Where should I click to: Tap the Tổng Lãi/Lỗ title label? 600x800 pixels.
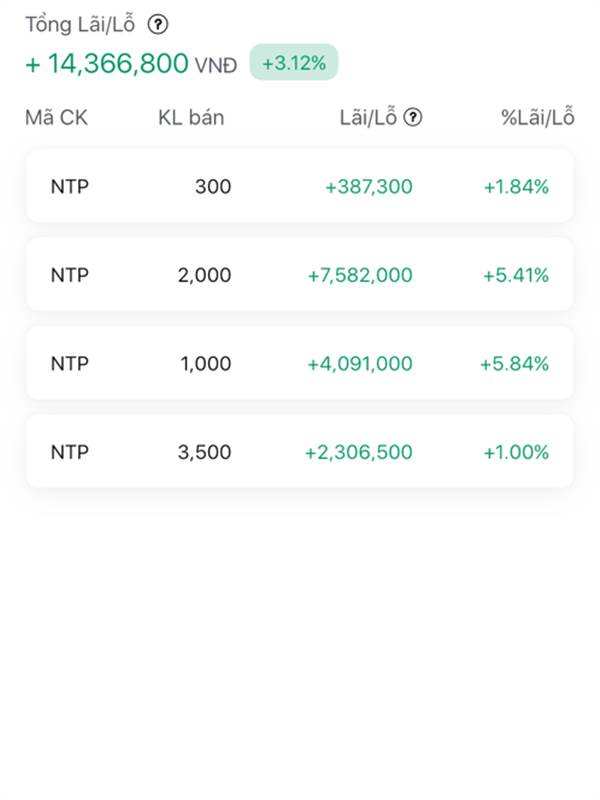(x=80, y=25)
